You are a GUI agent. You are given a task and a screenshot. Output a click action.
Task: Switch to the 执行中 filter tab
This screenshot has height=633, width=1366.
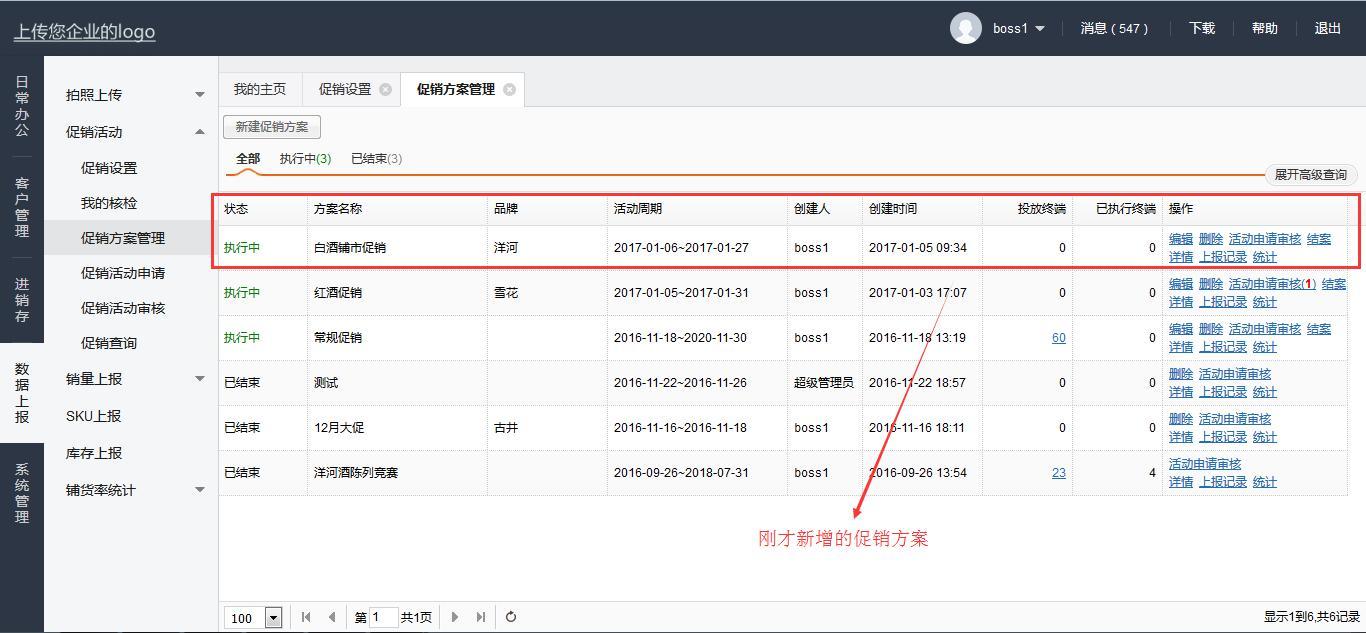[305, 159]
